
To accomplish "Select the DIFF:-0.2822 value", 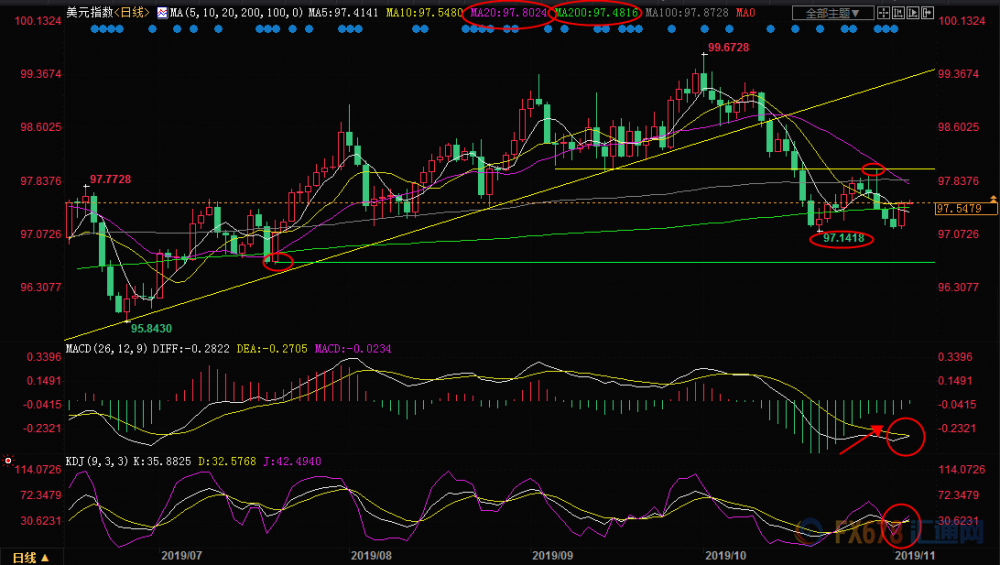I will (191, 349).
